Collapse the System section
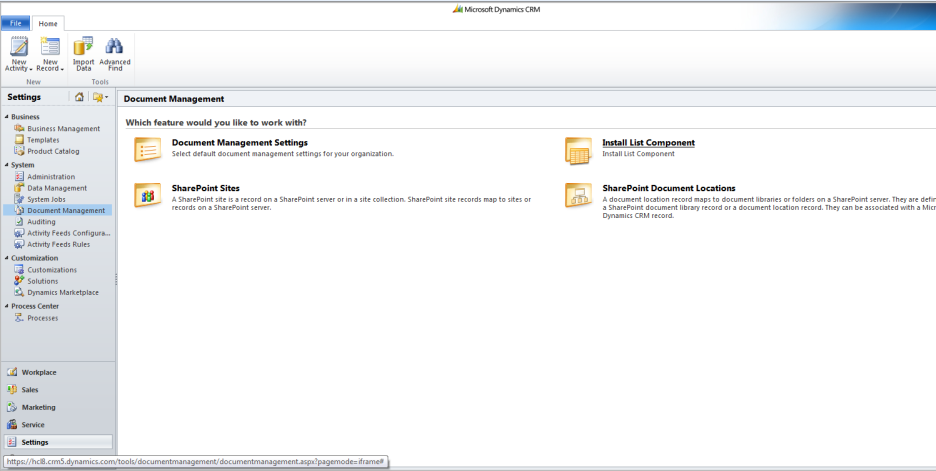The height and width of the screenshot is (471, 936). click(7, 165)
